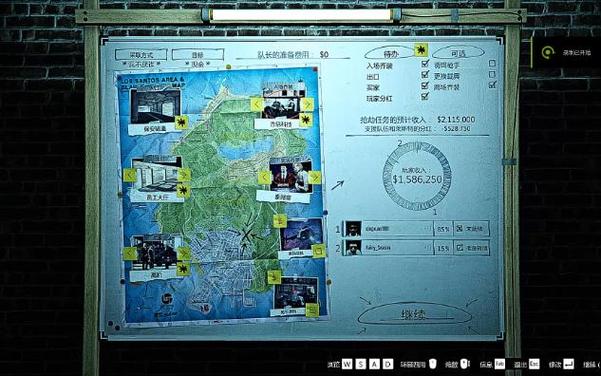The image size is (601, 376).
Task: Toggle checked box in third 可选 row
Action: 493,84
